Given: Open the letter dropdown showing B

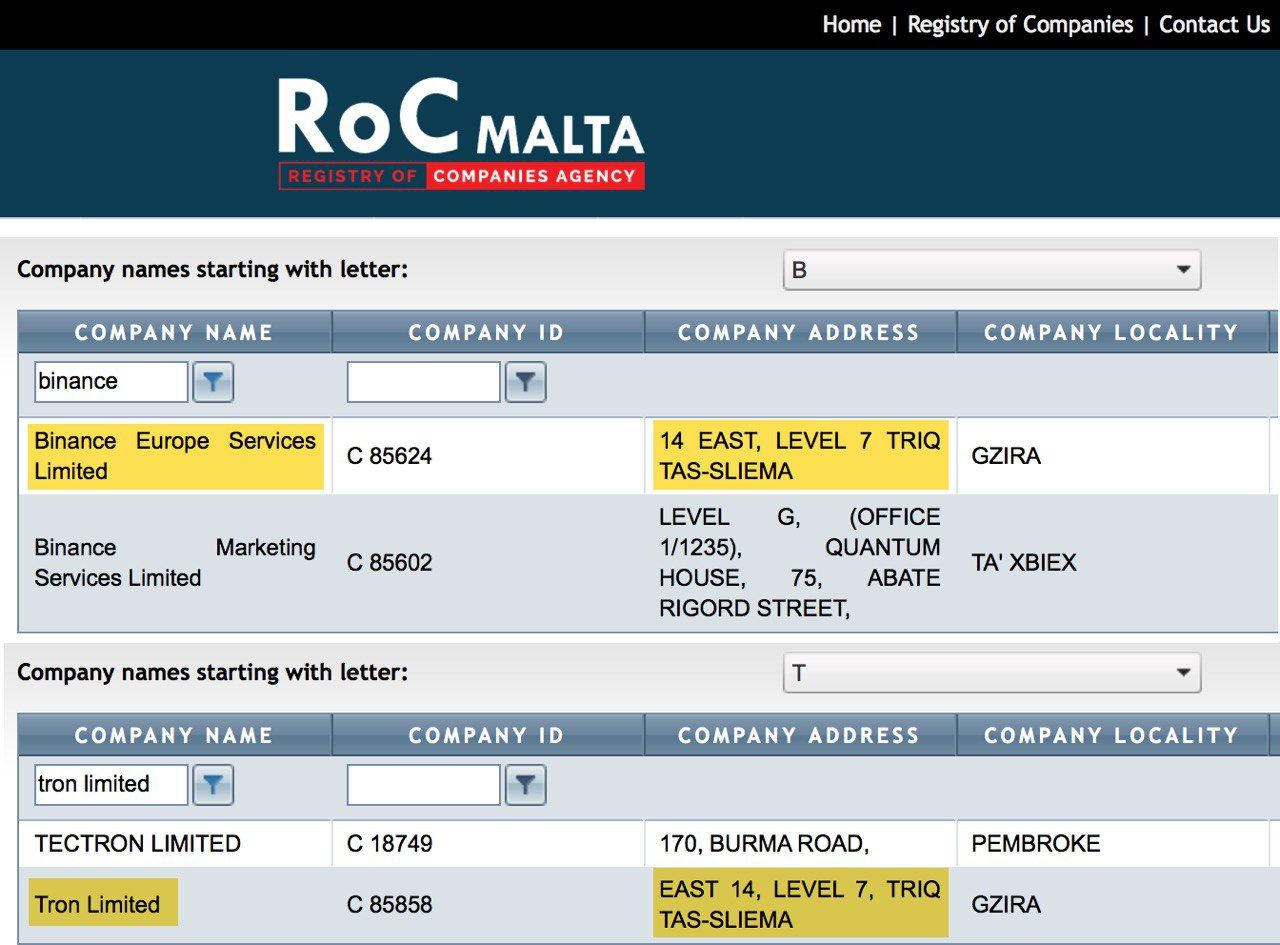Looking at the screenshot, I should (x=991, y=270).
